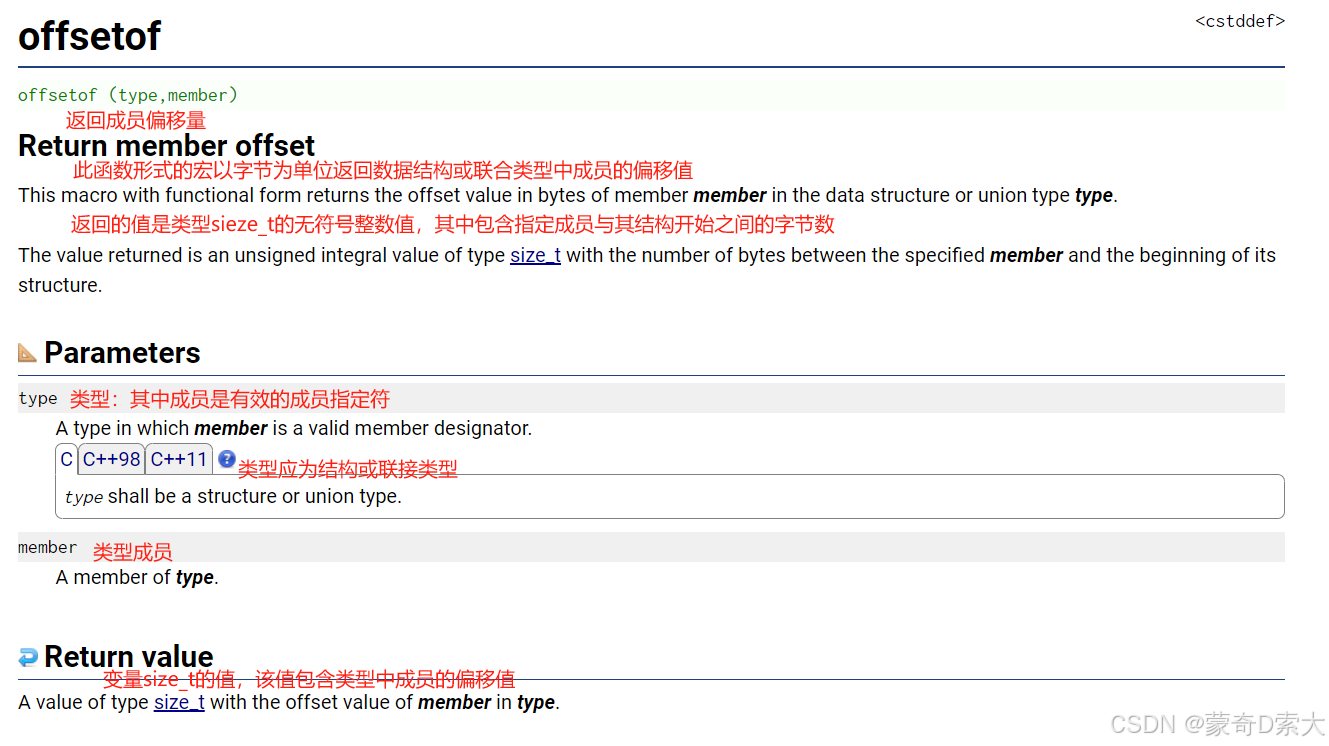Select the C tab
This screenshot has width=1329, height=746.
67,460
